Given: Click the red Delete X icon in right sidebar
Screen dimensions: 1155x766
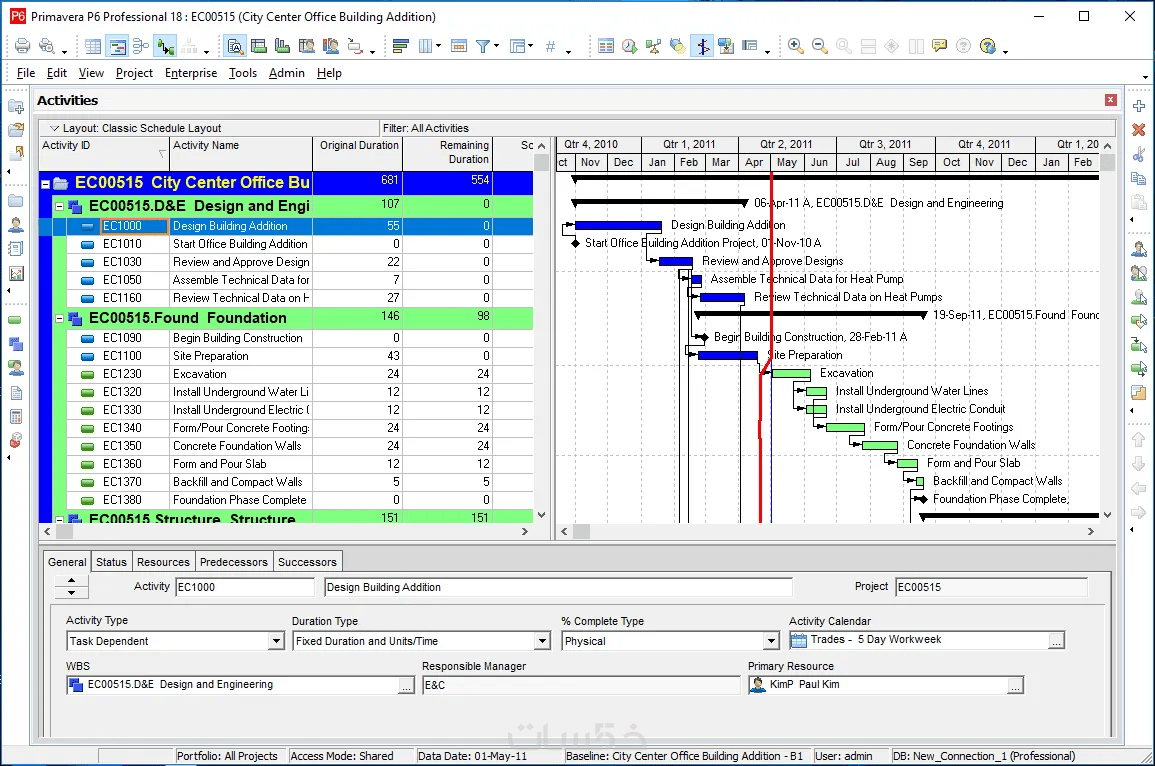Looking at the screenshot, I should (x=1138, y=130).
